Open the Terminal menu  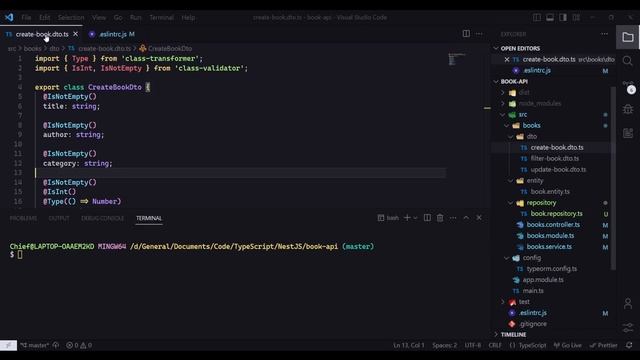point(161,18)
